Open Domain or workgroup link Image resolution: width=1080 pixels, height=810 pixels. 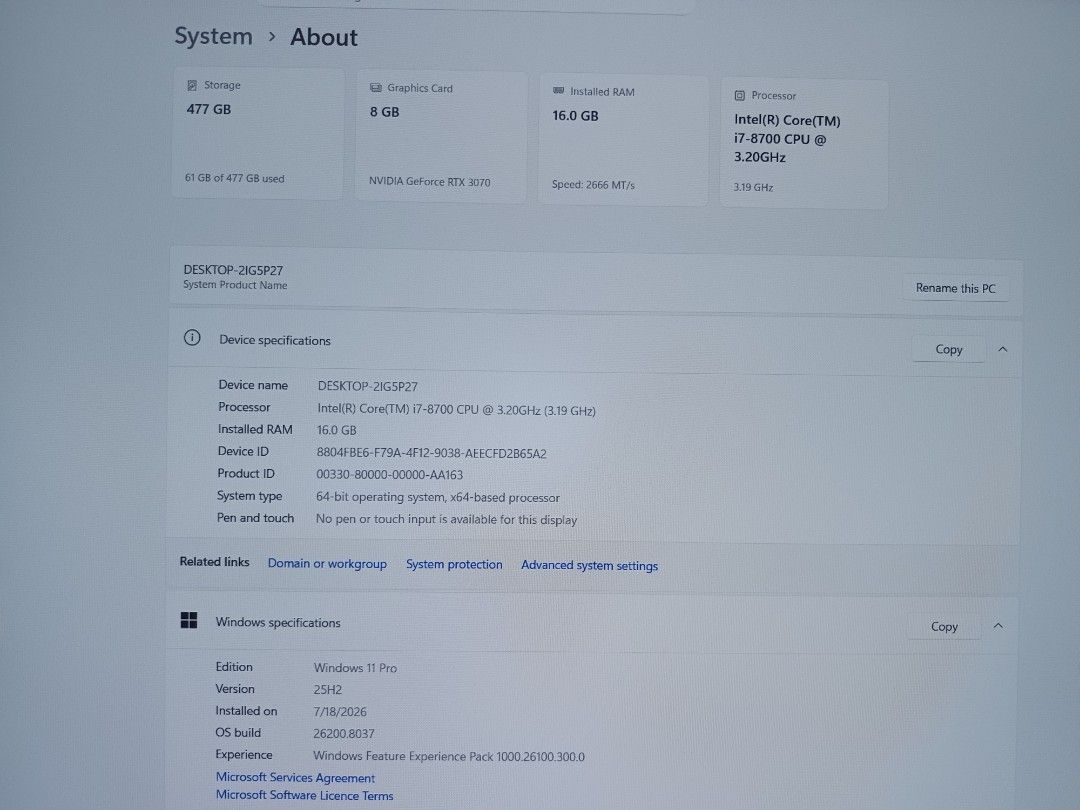pos(327,563)
